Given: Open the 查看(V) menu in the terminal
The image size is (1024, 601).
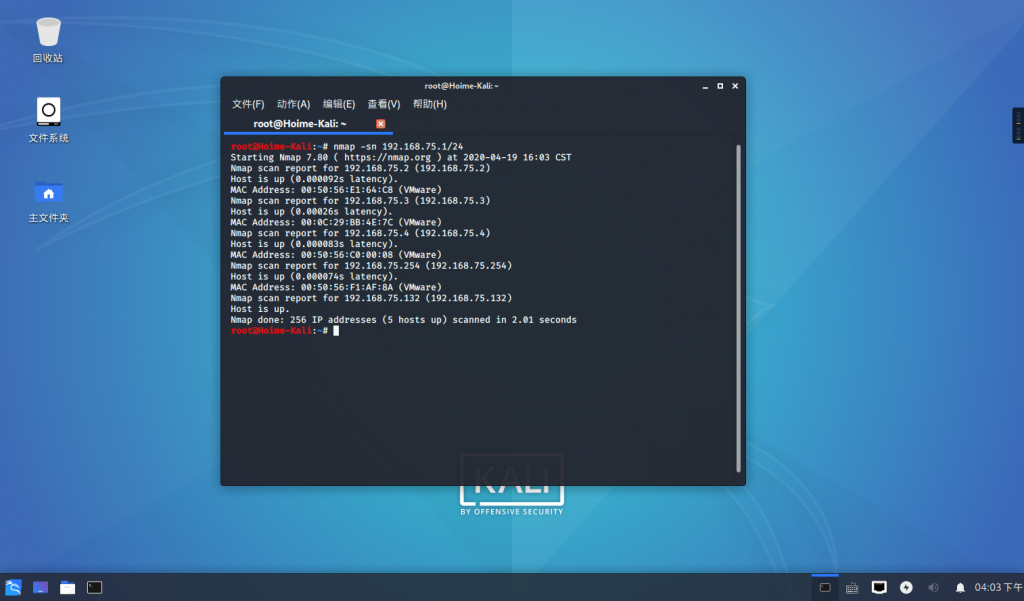Looking at the screenshot, I should (x=383, y=104).
